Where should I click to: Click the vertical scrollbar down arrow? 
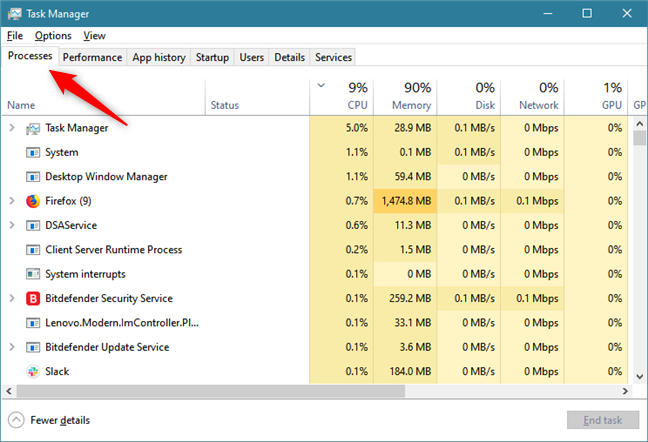(x=639, y=376)
